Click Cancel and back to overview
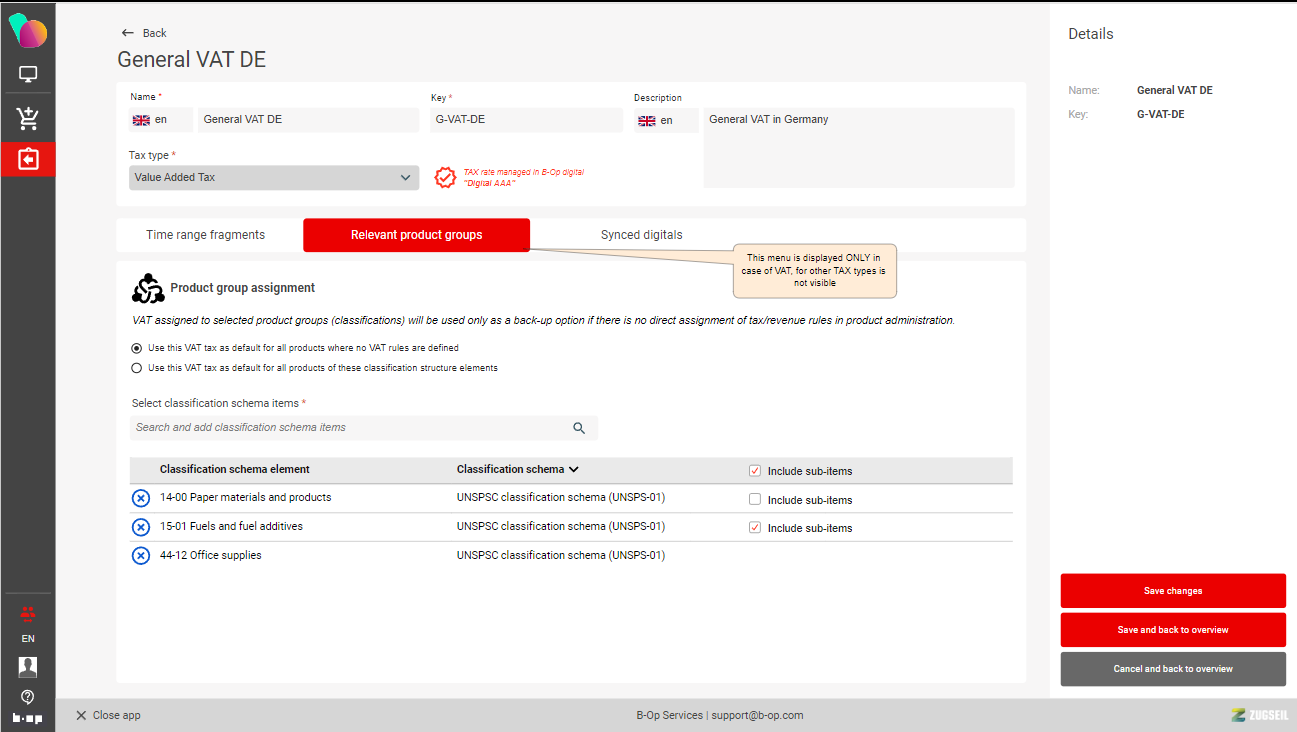This screenshot has width=1297, height=732. tap(1173, 669)
